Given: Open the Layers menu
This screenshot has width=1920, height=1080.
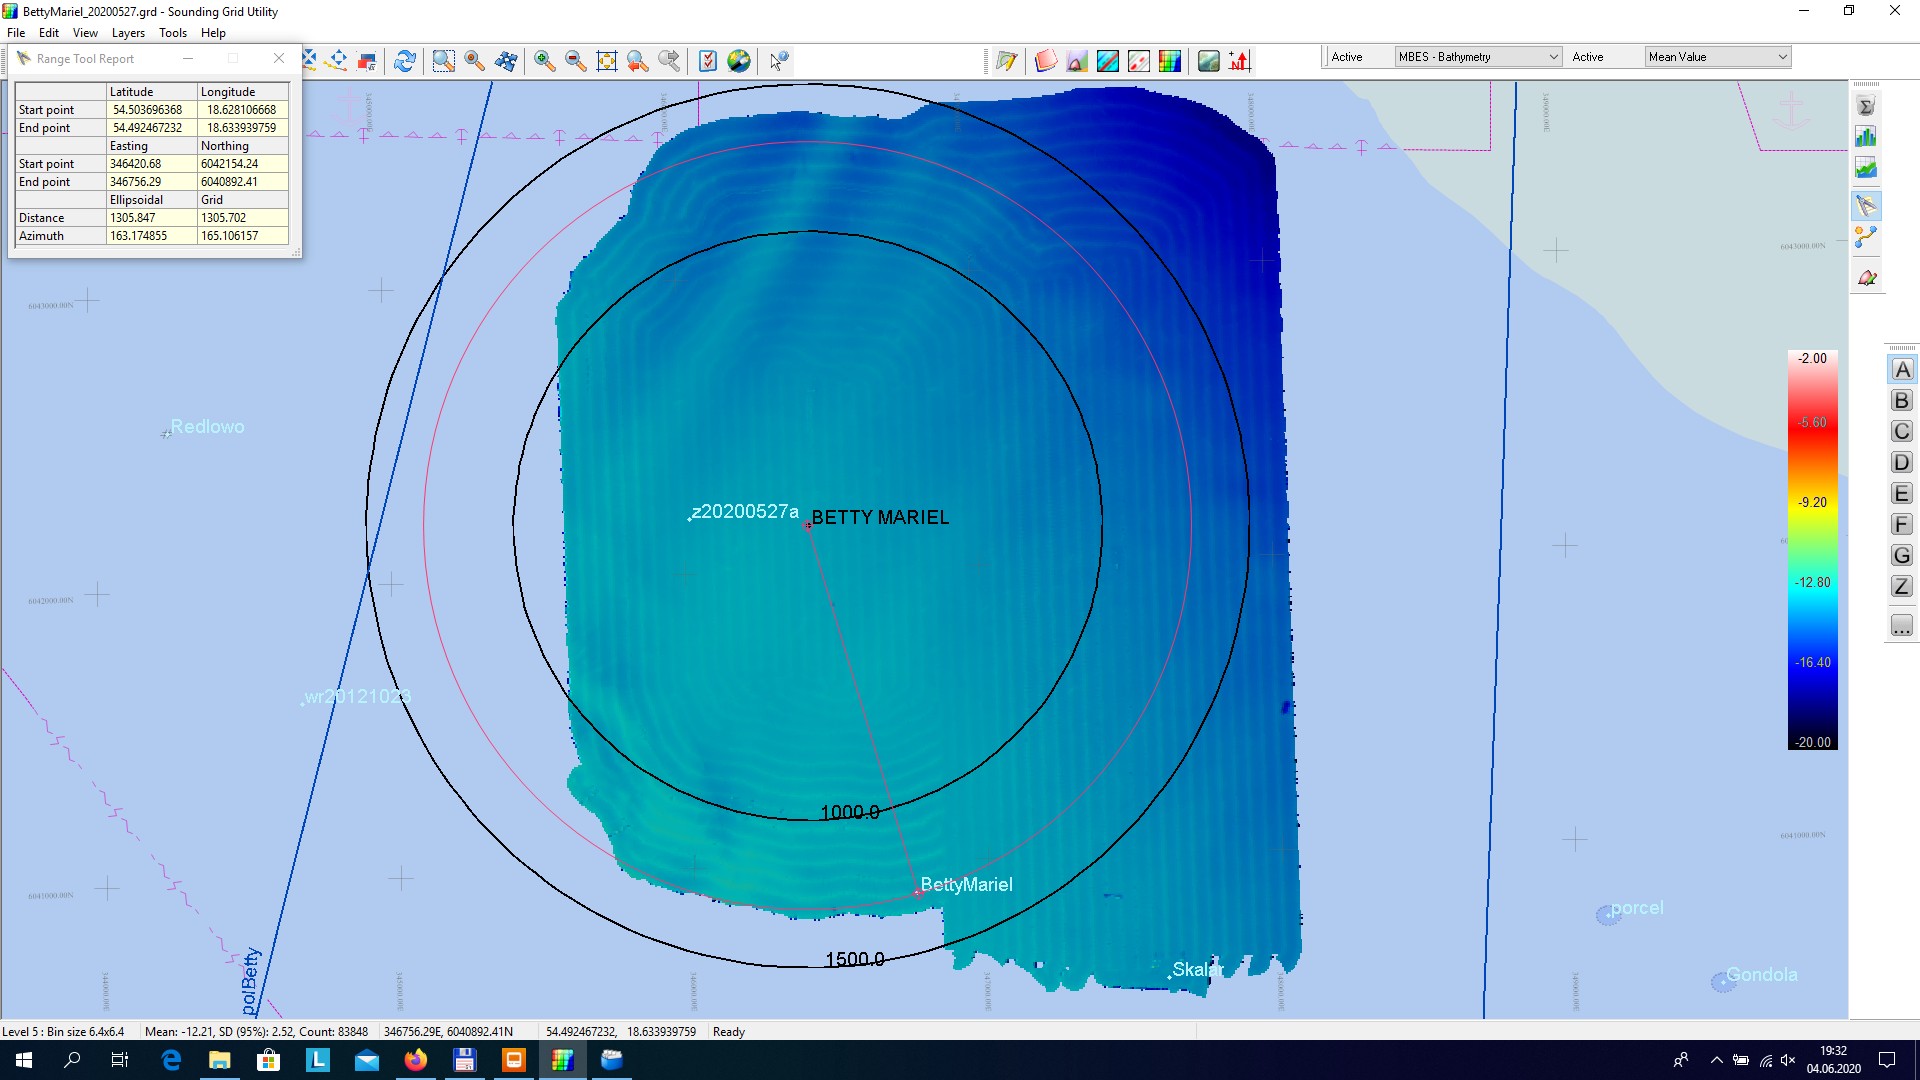Looking at the screenshot, I should (128, 33).
